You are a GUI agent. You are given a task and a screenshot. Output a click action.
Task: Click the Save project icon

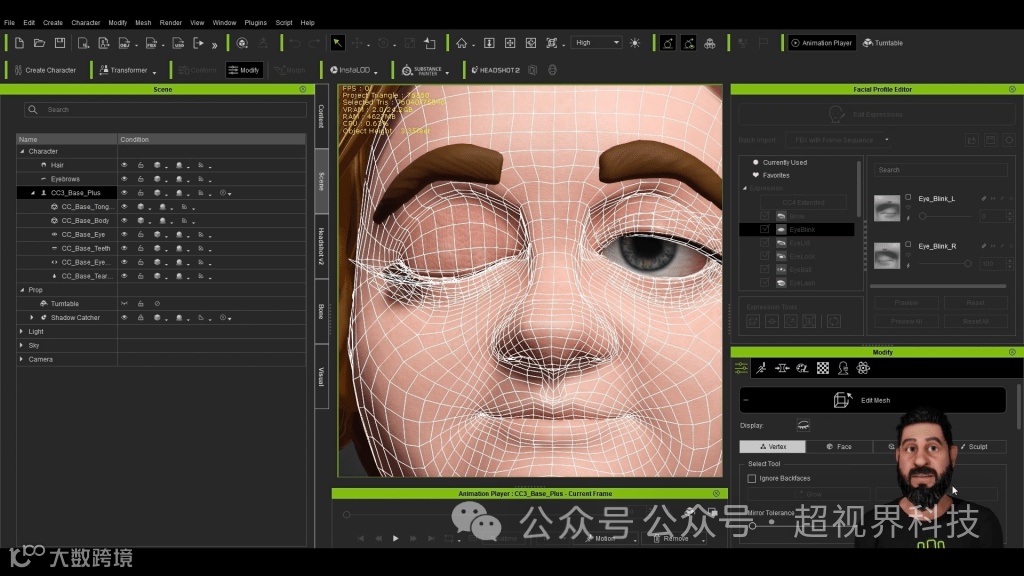point(60,43)
